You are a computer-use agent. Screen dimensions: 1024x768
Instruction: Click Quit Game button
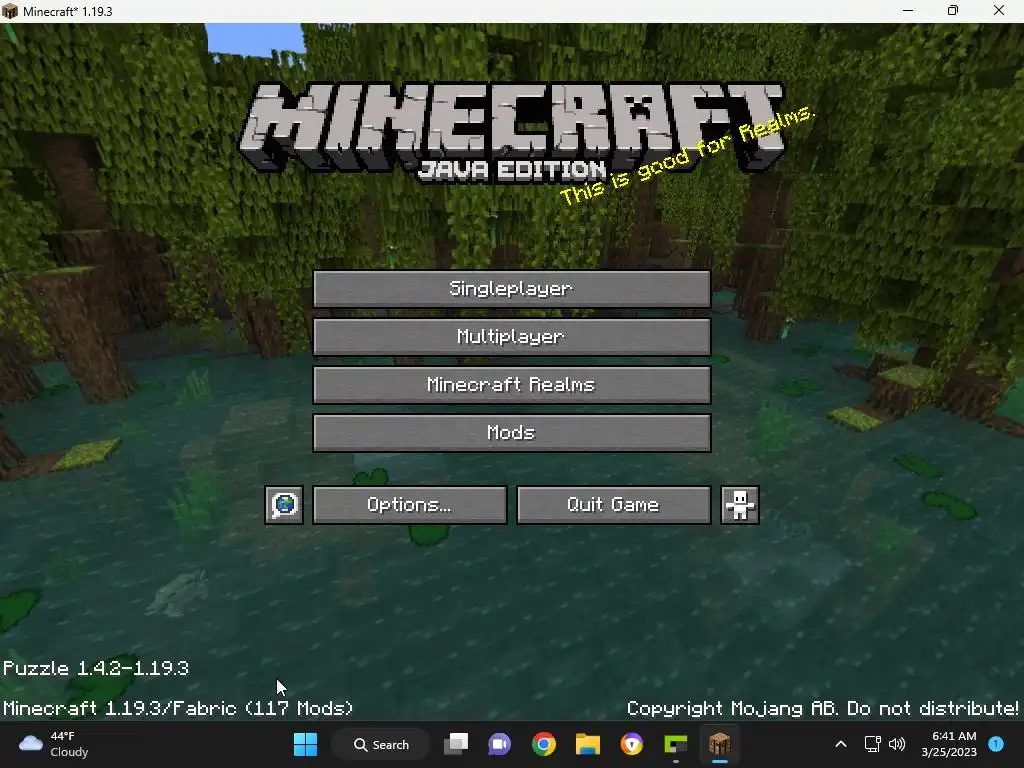(613, 504)
